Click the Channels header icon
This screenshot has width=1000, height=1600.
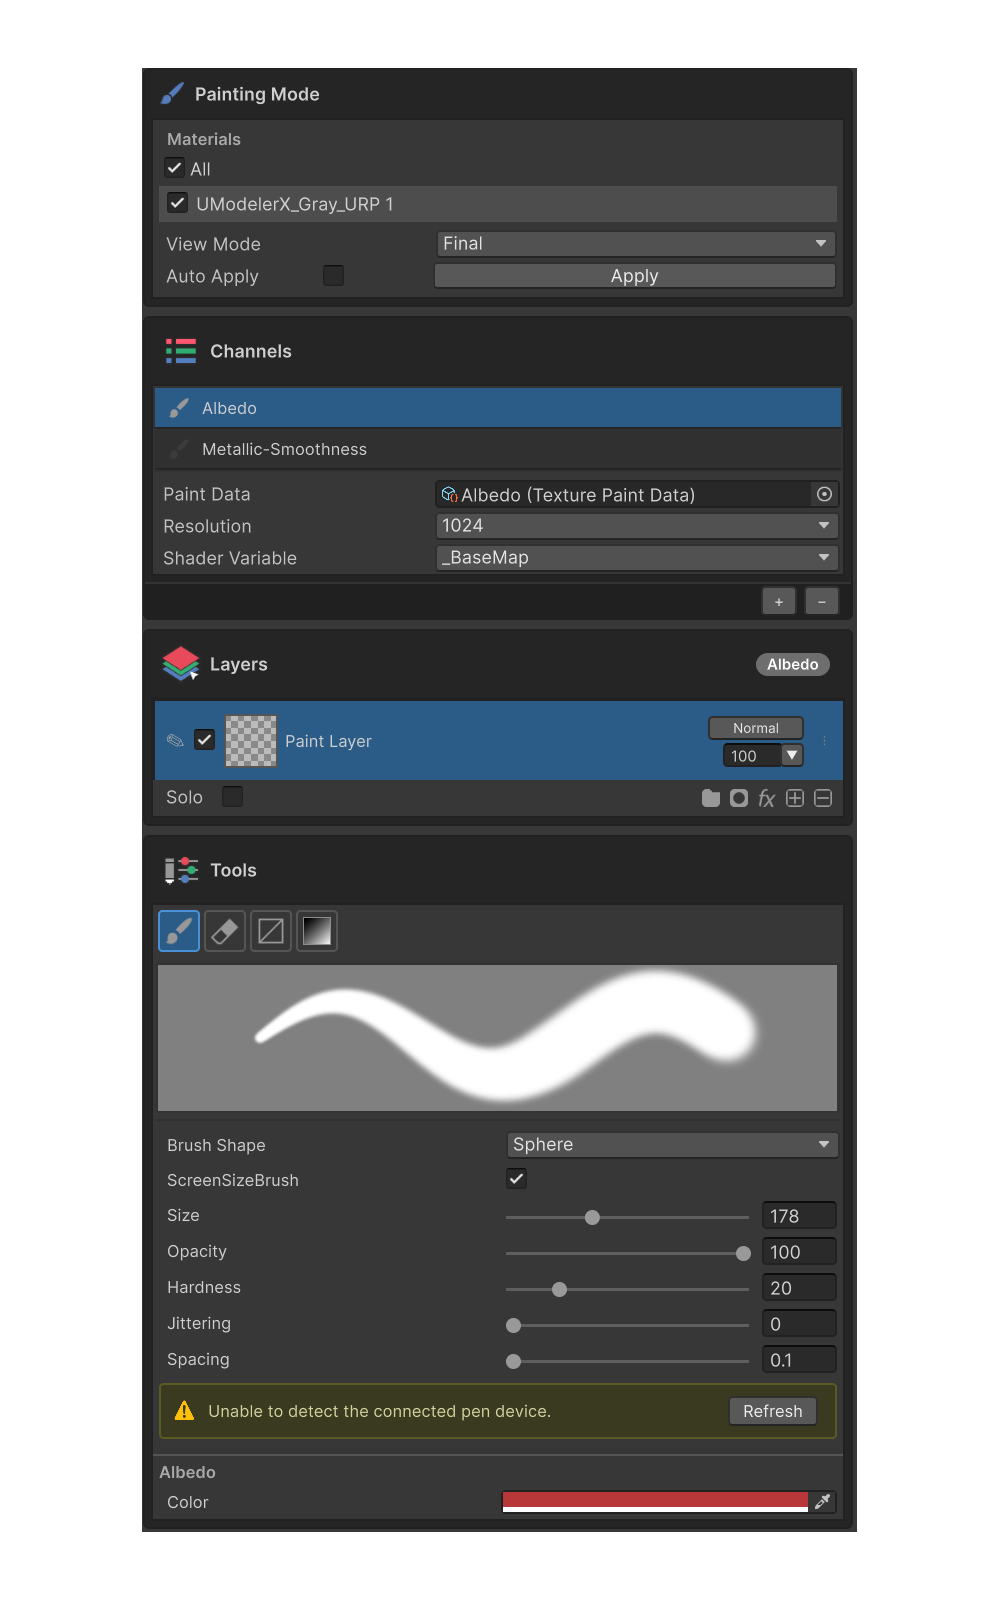(x=181, y=351)
